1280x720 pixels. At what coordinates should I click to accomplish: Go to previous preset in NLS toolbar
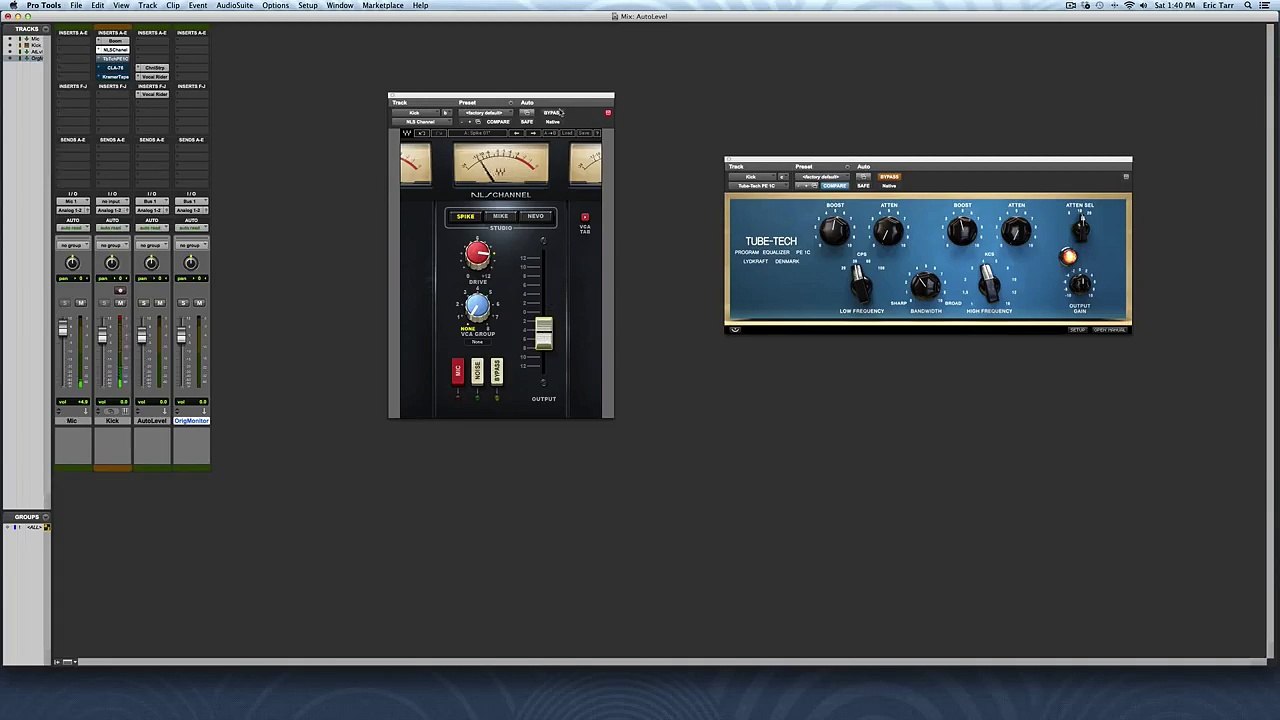(516, 133)
